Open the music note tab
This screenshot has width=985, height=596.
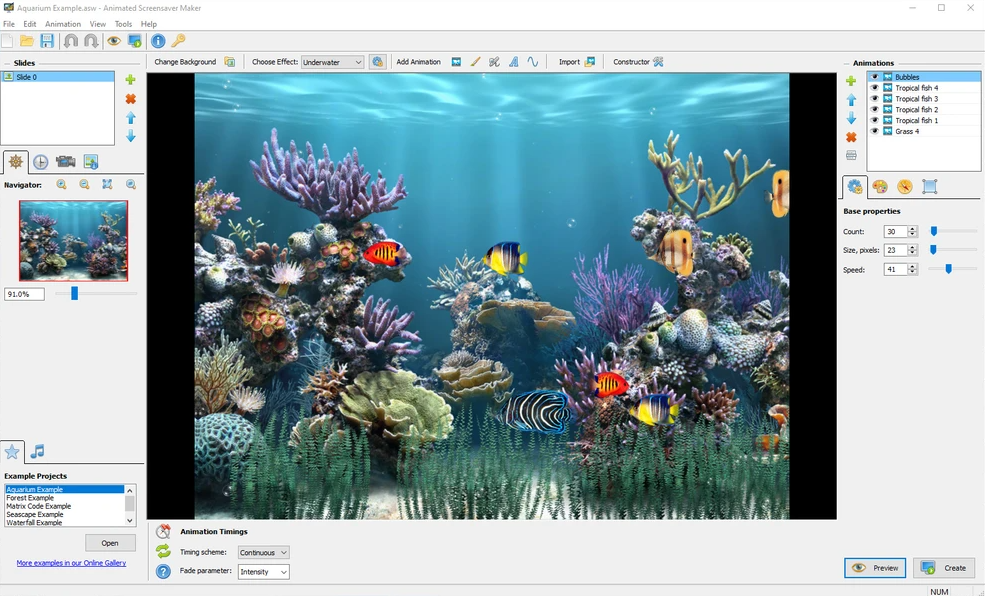pyautogui.click(x=37, y=452)
